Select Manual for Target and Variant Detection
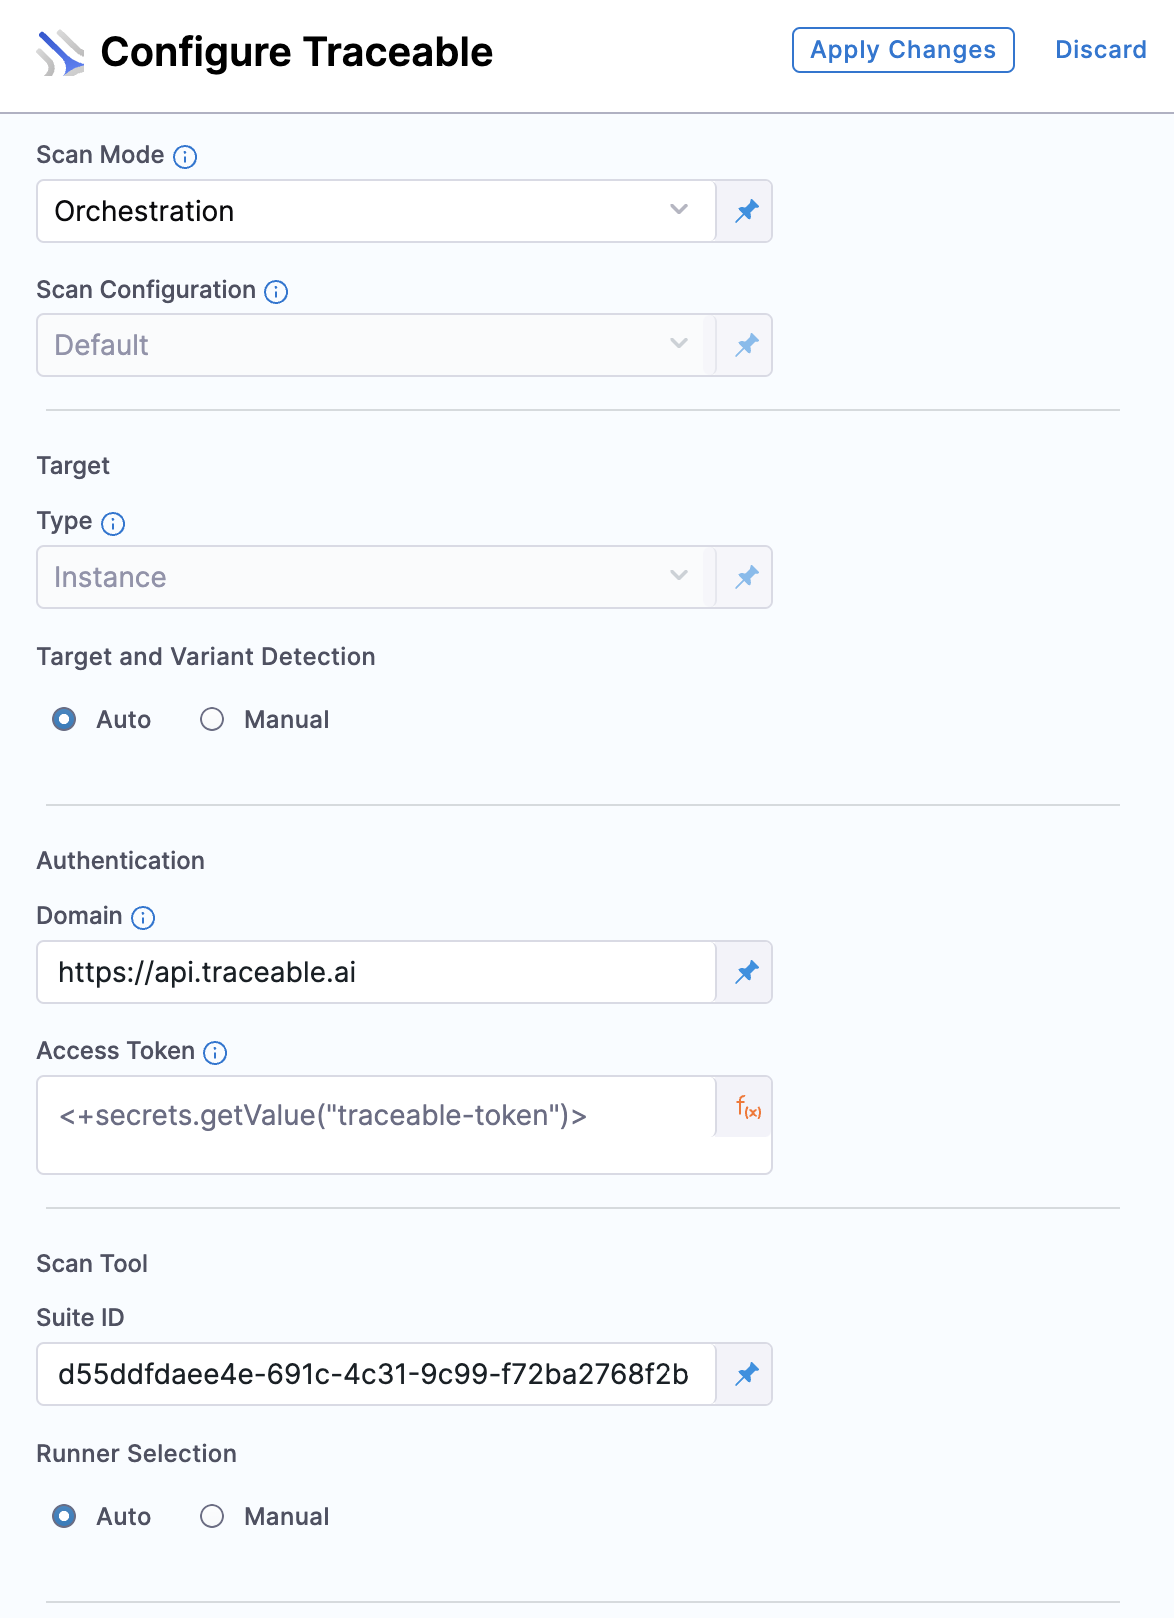The image size is (1174, 1618). (265, 720)
